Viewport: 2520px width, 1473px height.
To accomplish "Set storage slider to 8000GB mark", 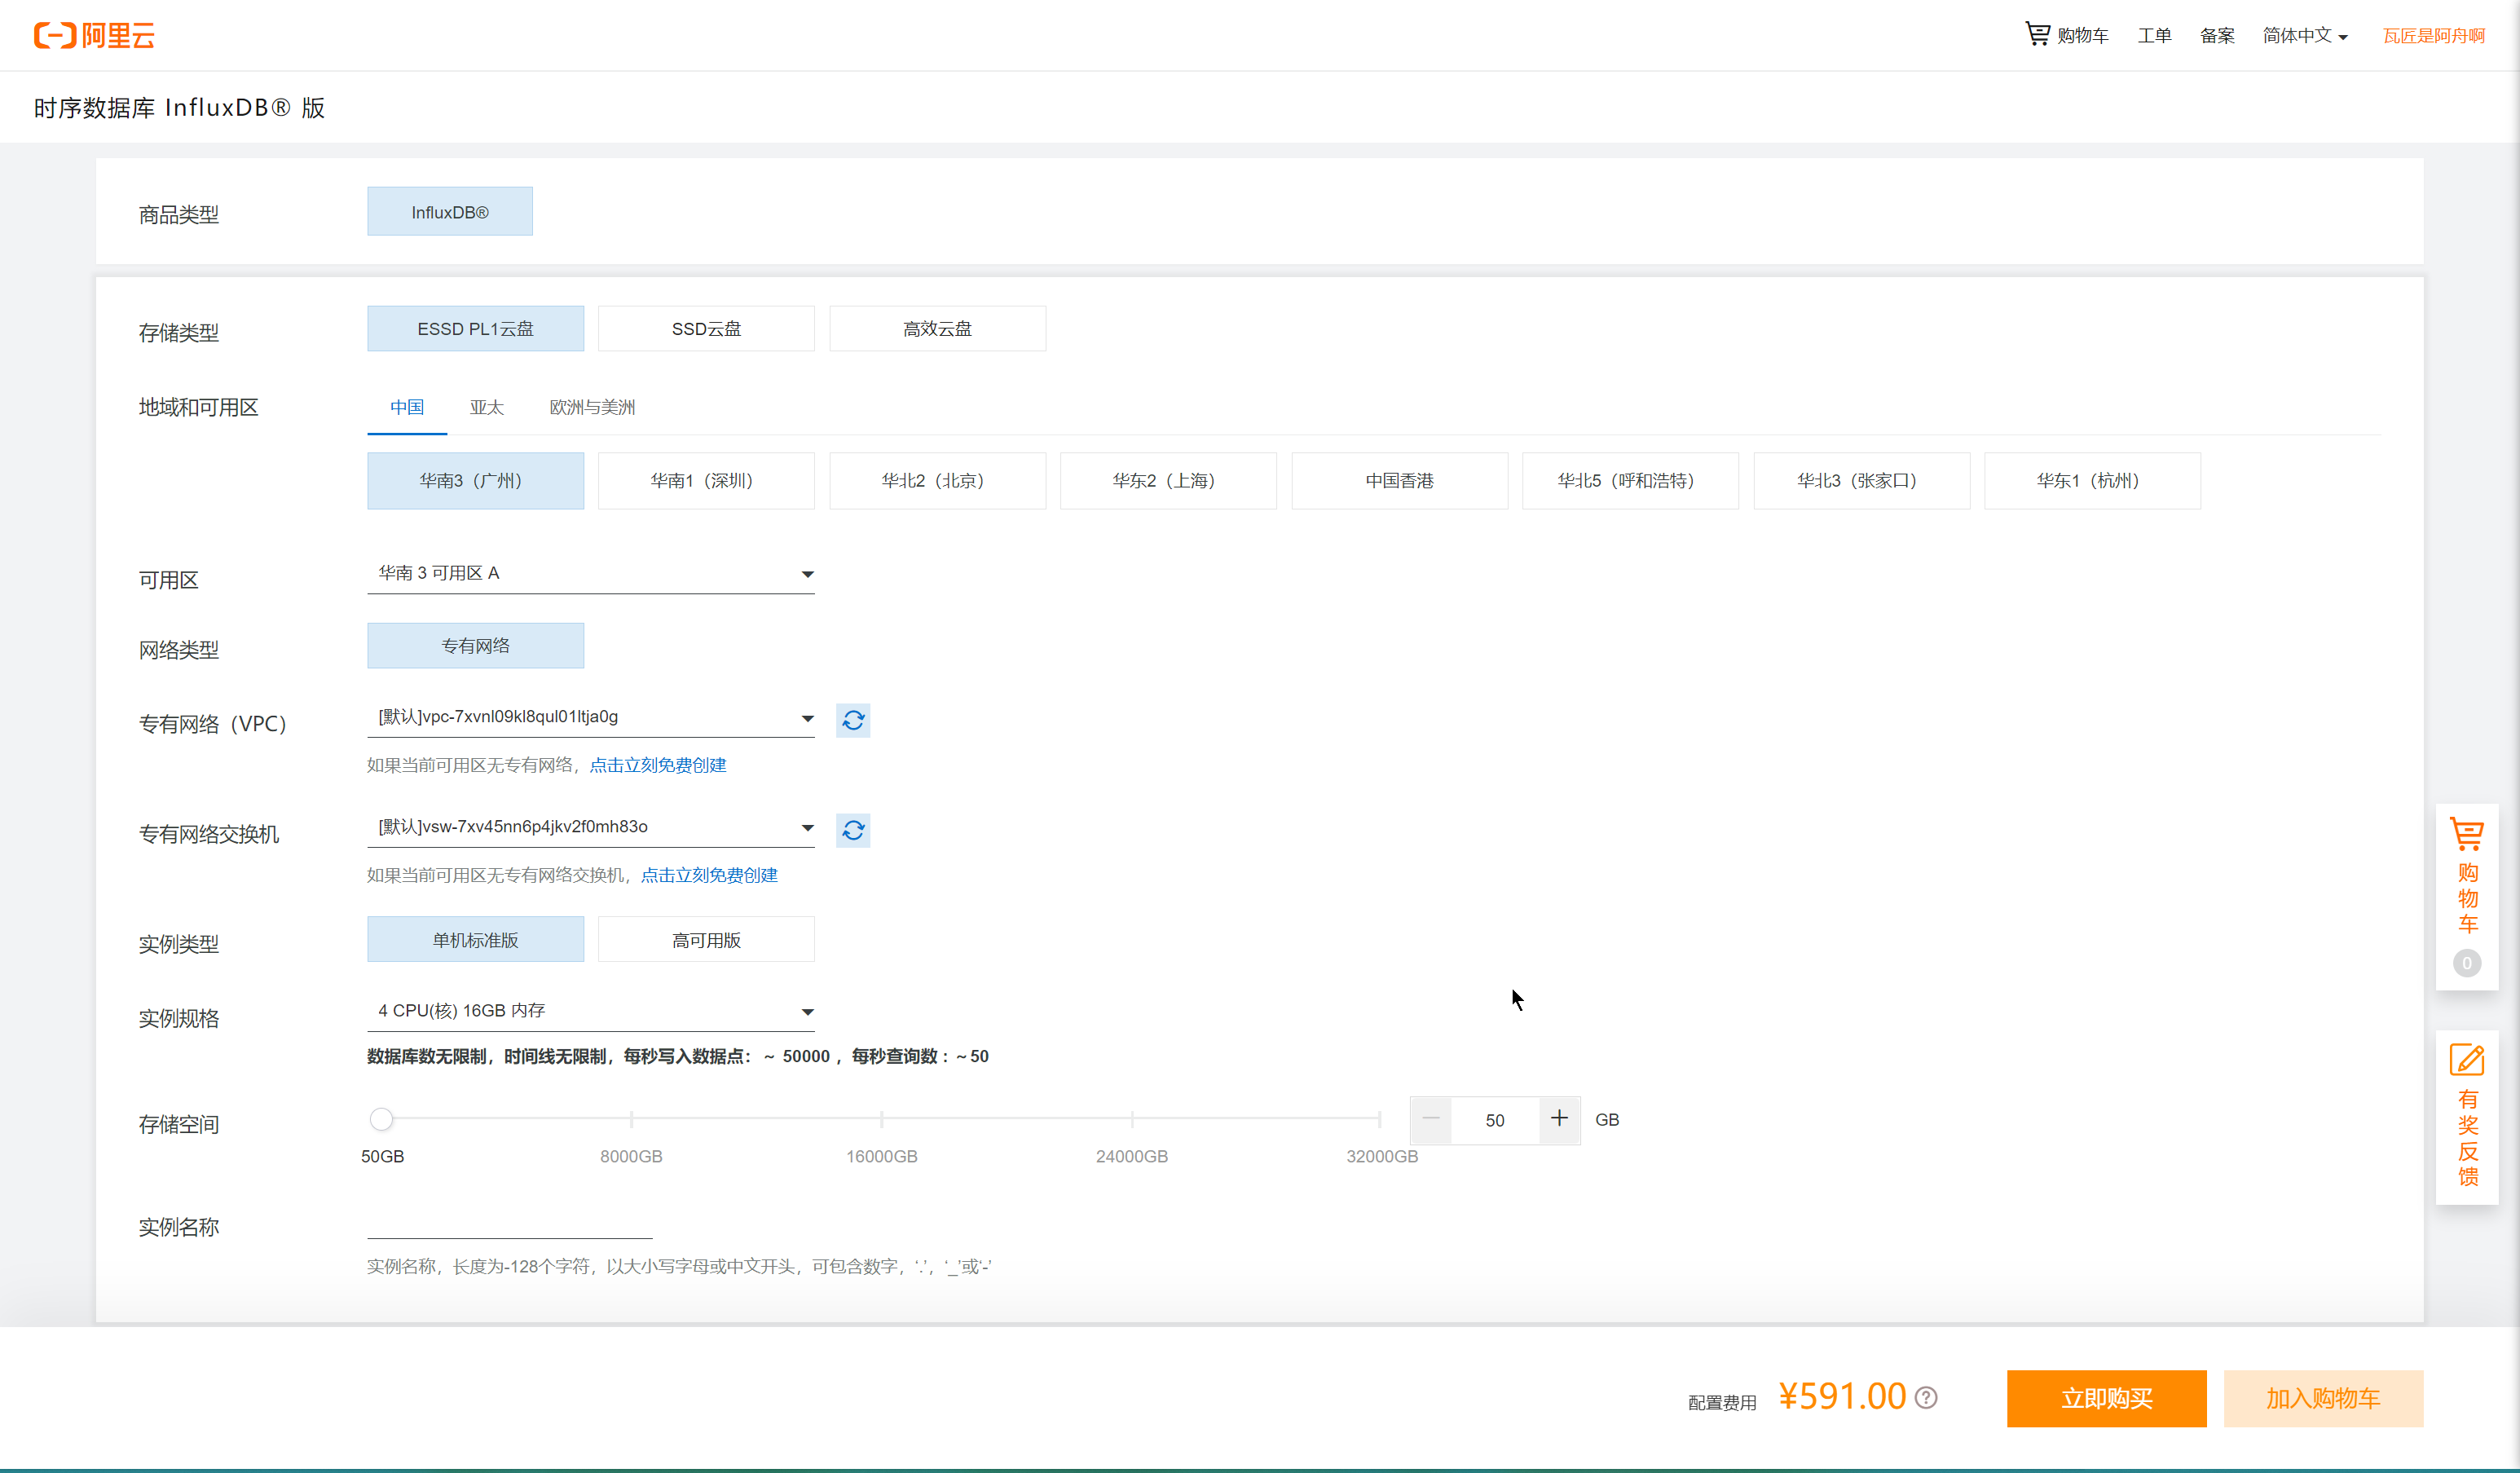I will point(631,1119).
